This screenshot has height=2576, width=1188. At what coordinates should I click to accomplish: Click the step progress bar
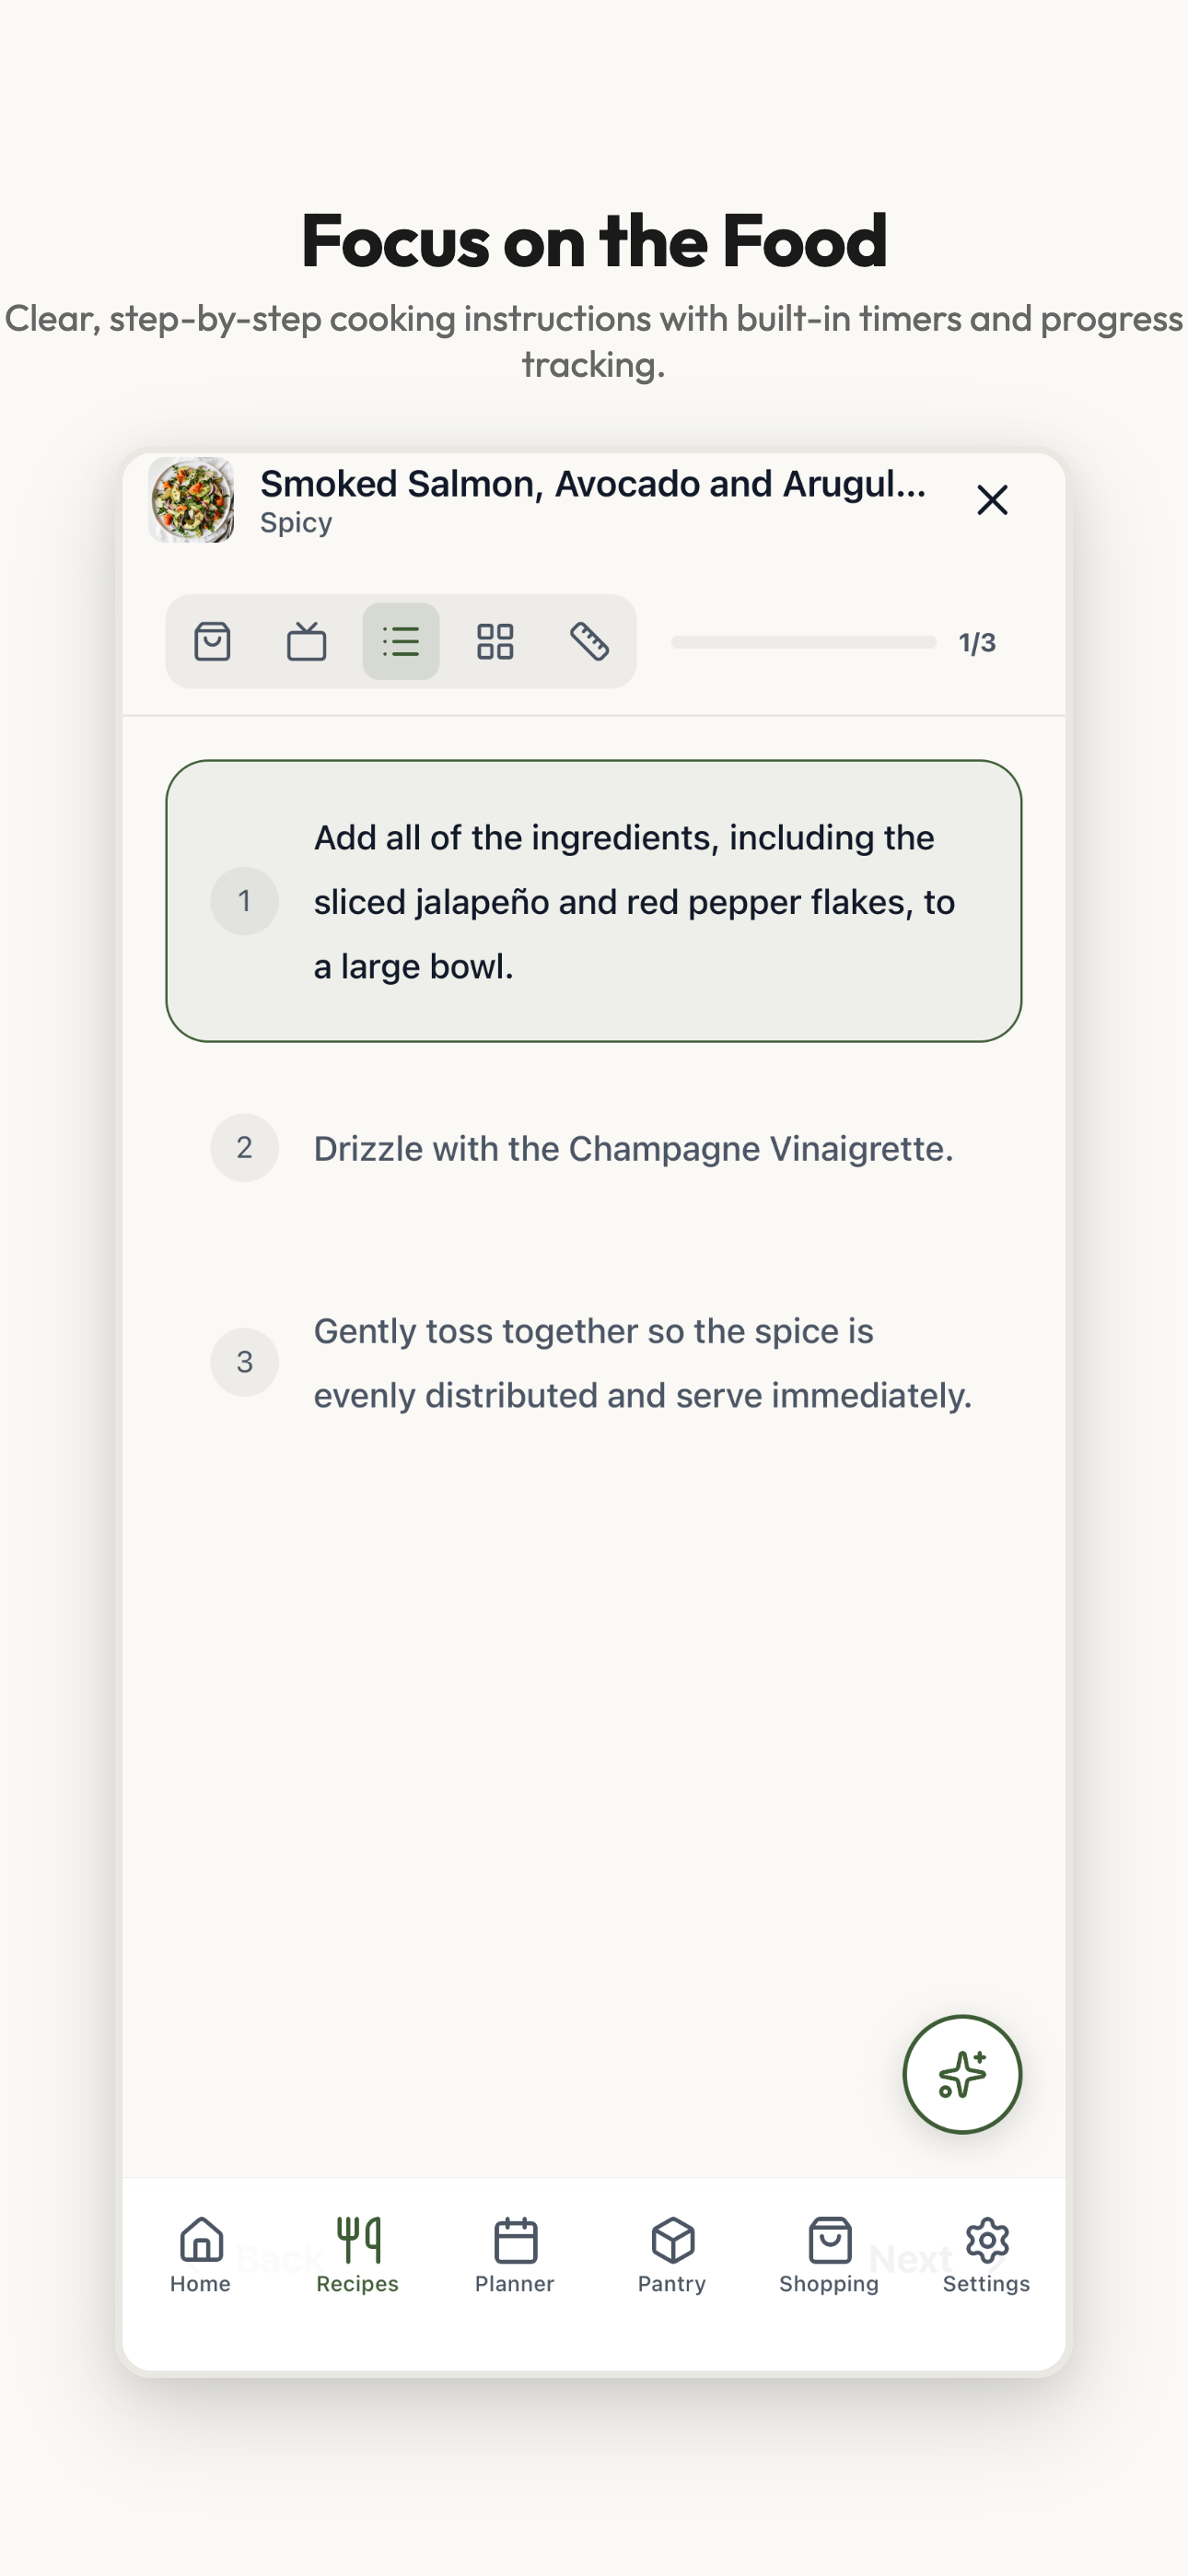click(x=803, y=642)
